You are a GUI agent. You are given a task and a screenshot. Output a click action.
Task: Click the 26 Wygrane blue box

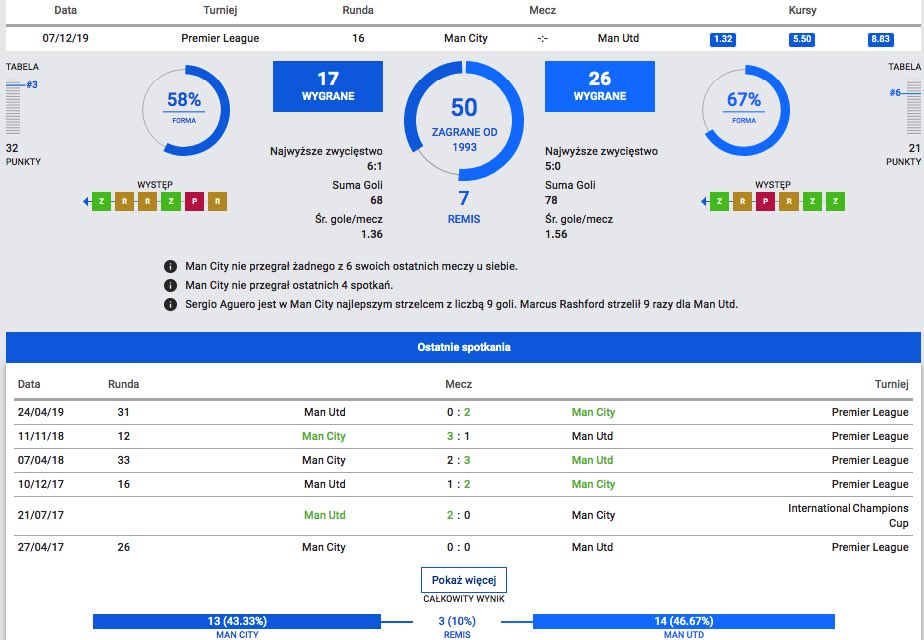pyautogui.click(x=600, y=86)
